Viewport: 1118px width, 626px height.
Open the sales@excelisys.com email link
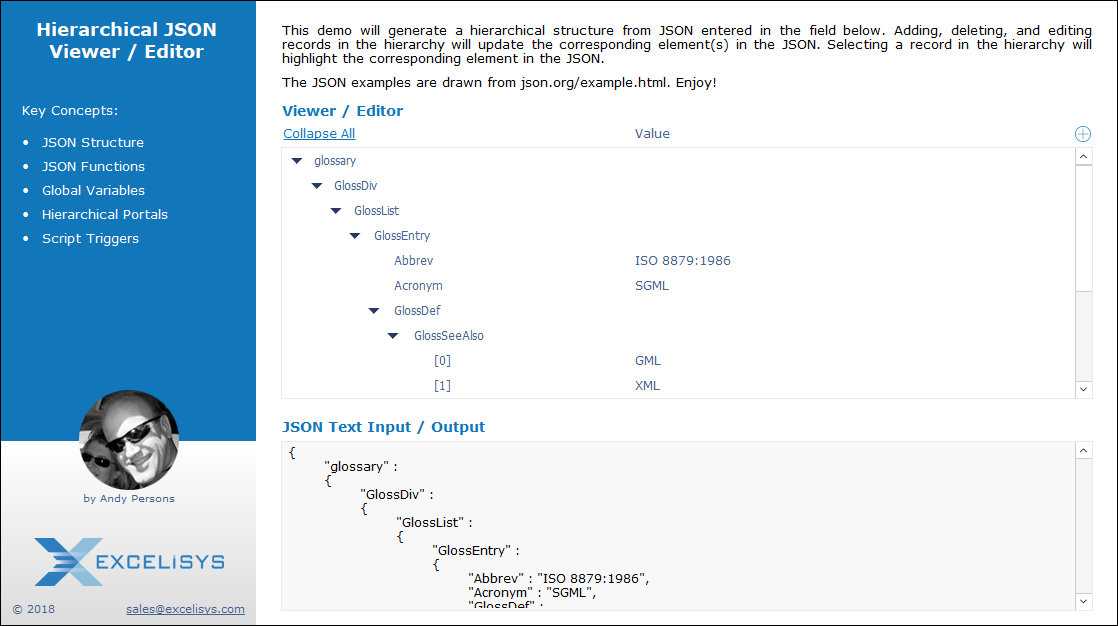tap(185, 609)
